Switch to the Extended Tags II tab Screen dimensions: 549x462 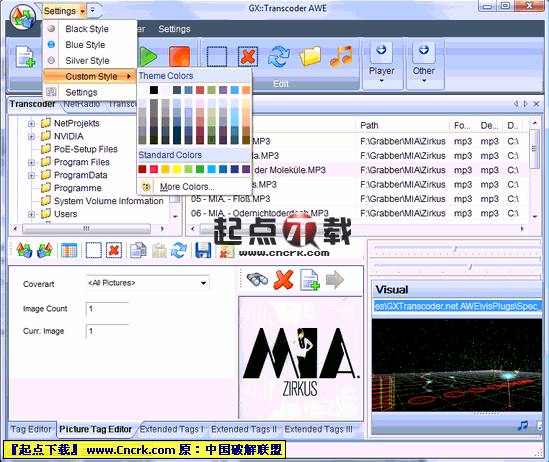pos(244,429)
